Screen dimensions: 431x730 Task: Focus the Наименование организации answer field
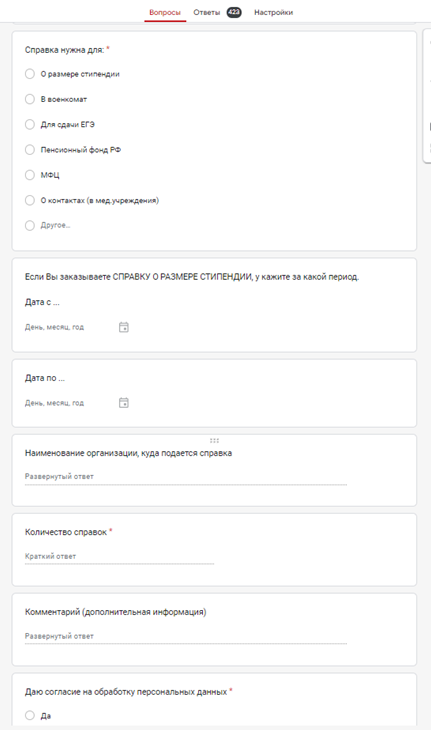[186, 477]
